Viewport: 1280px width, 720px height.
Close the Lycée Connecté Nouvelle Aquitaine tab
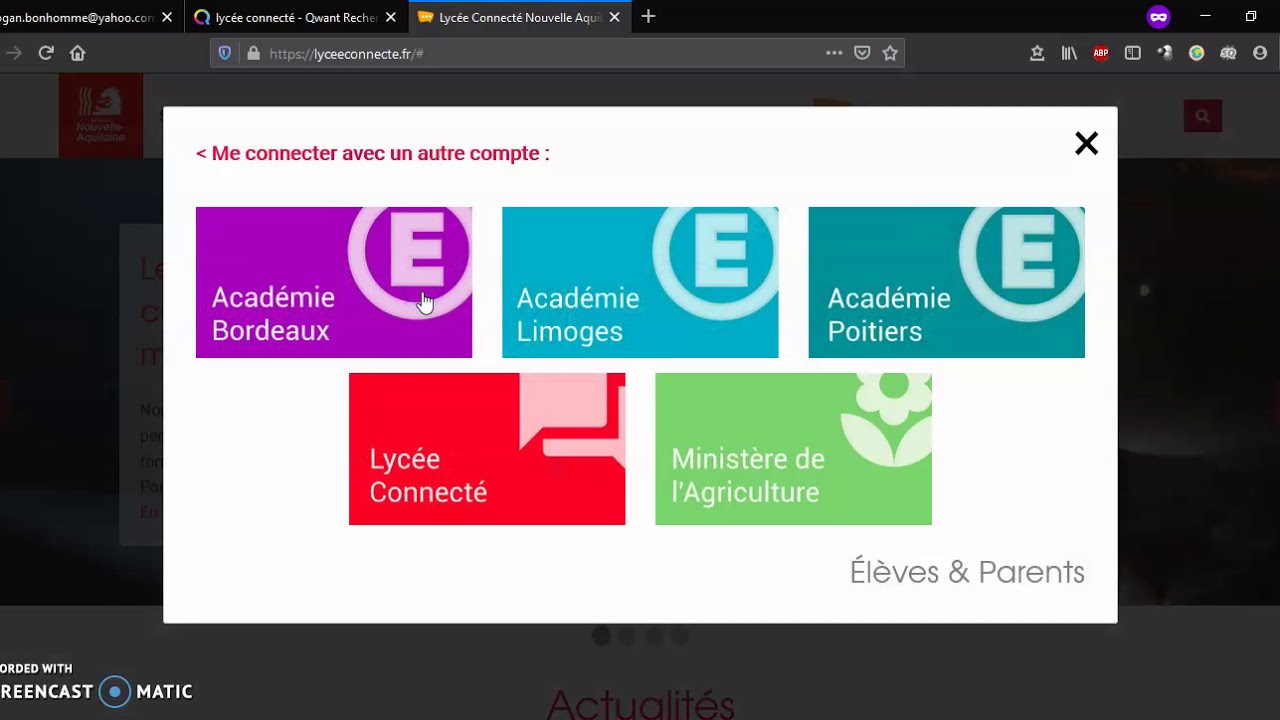(x=614, y=17)
